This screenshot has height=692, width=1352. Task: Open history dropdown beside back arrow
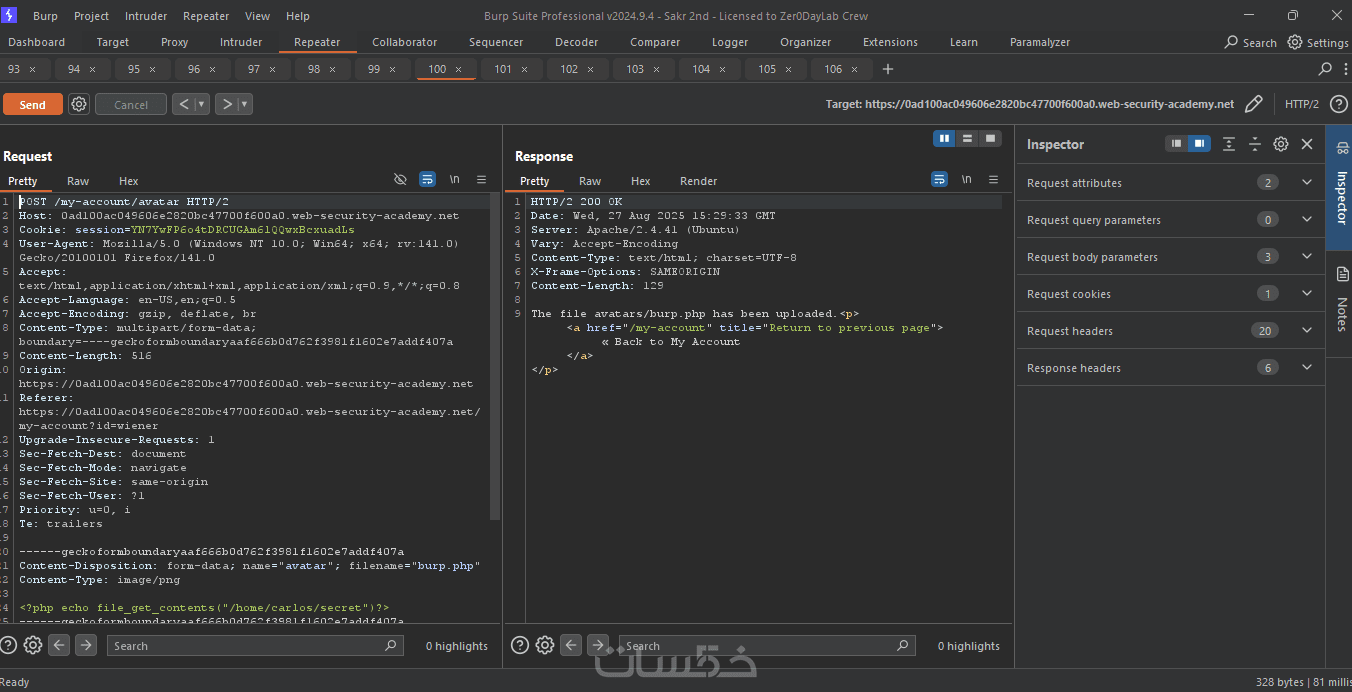(x=202, y=104)
